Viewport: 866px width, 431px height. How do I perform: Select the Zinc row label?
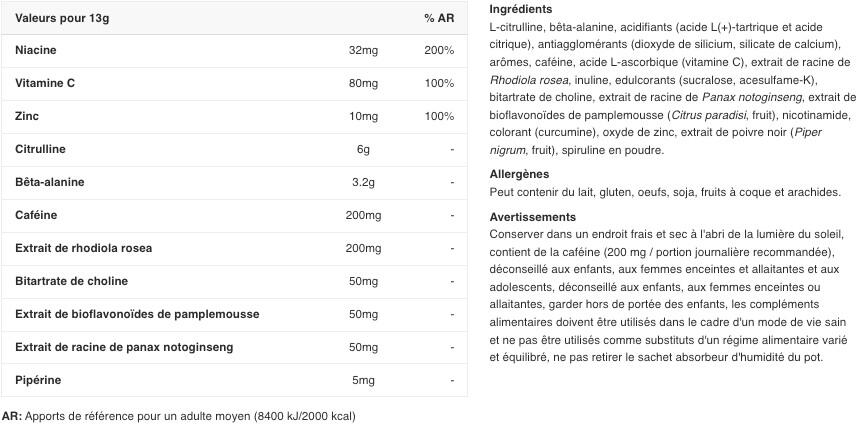[x=28, y=116]
